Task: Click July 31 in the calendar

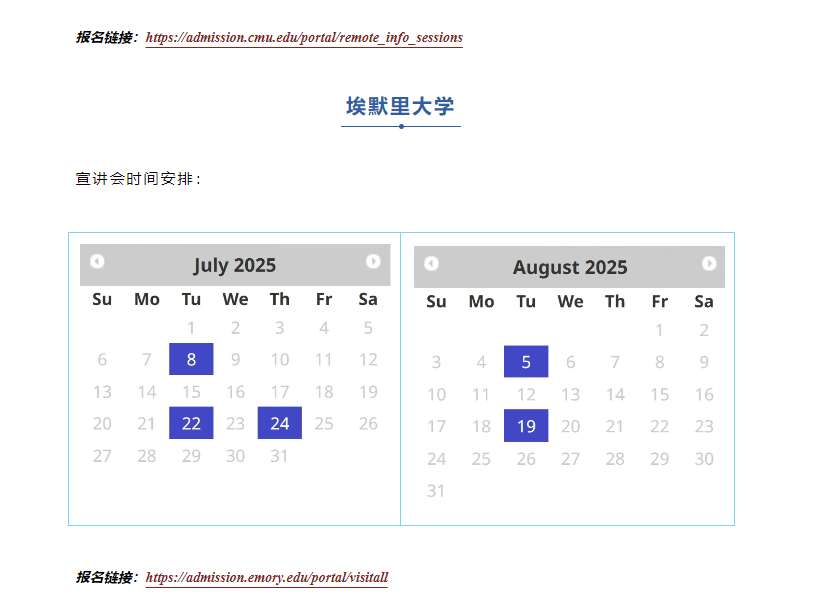Action: [280, 456]
